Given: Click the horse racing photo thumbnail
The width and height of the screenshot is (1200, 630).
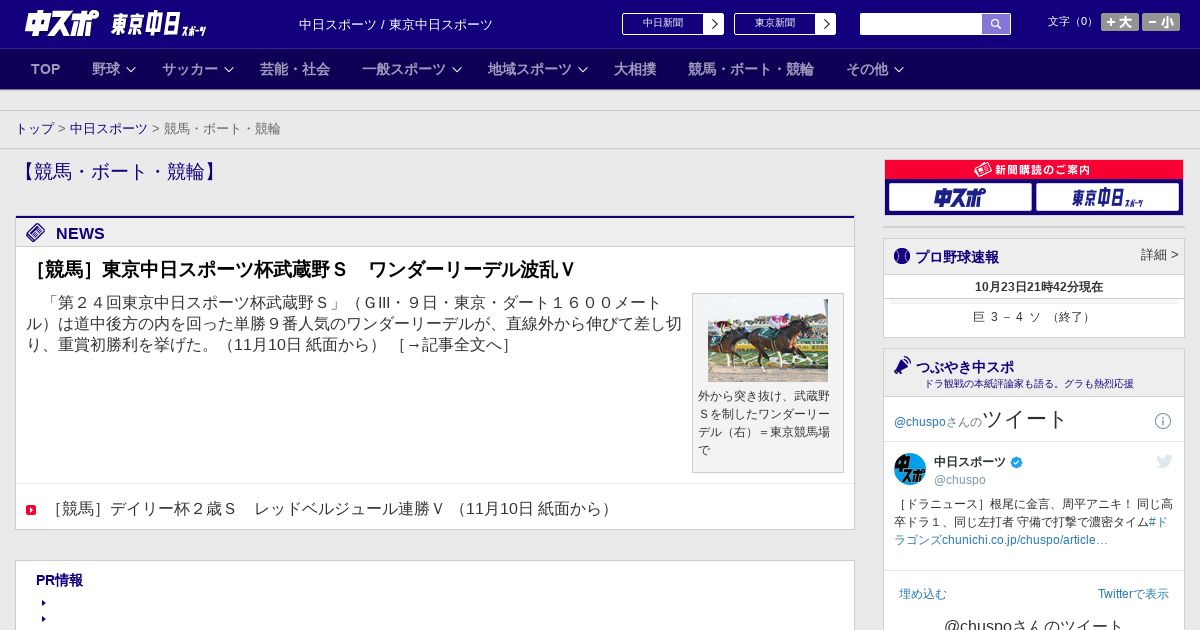Looking at the screenshot, I should pyautogui.click(x=768, y=340).
